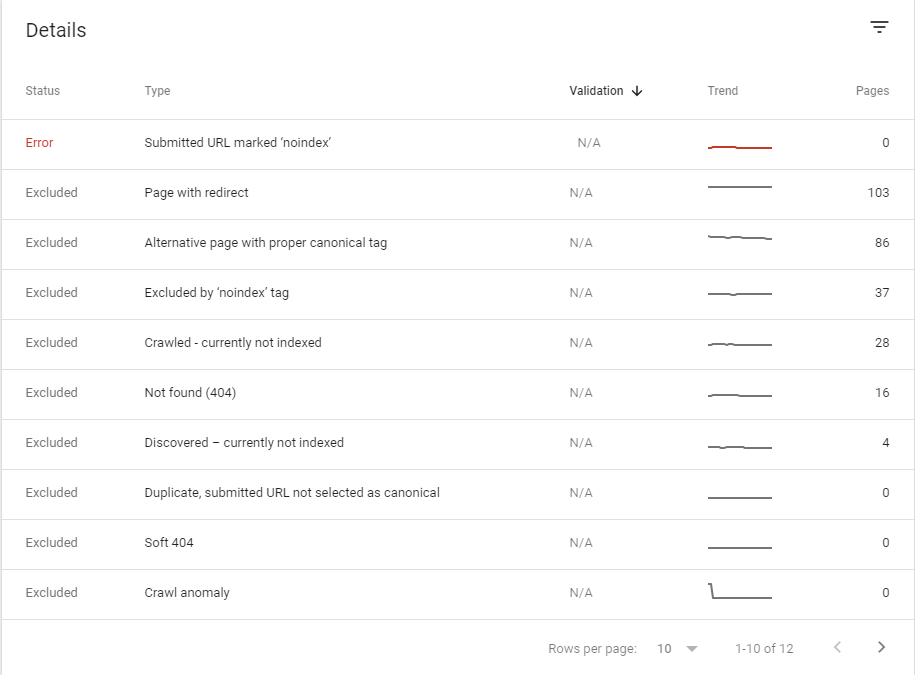The width and height of the screenshot is (915, 675).
Task: Open the Not found (404) row
Action: pos(458,394)
